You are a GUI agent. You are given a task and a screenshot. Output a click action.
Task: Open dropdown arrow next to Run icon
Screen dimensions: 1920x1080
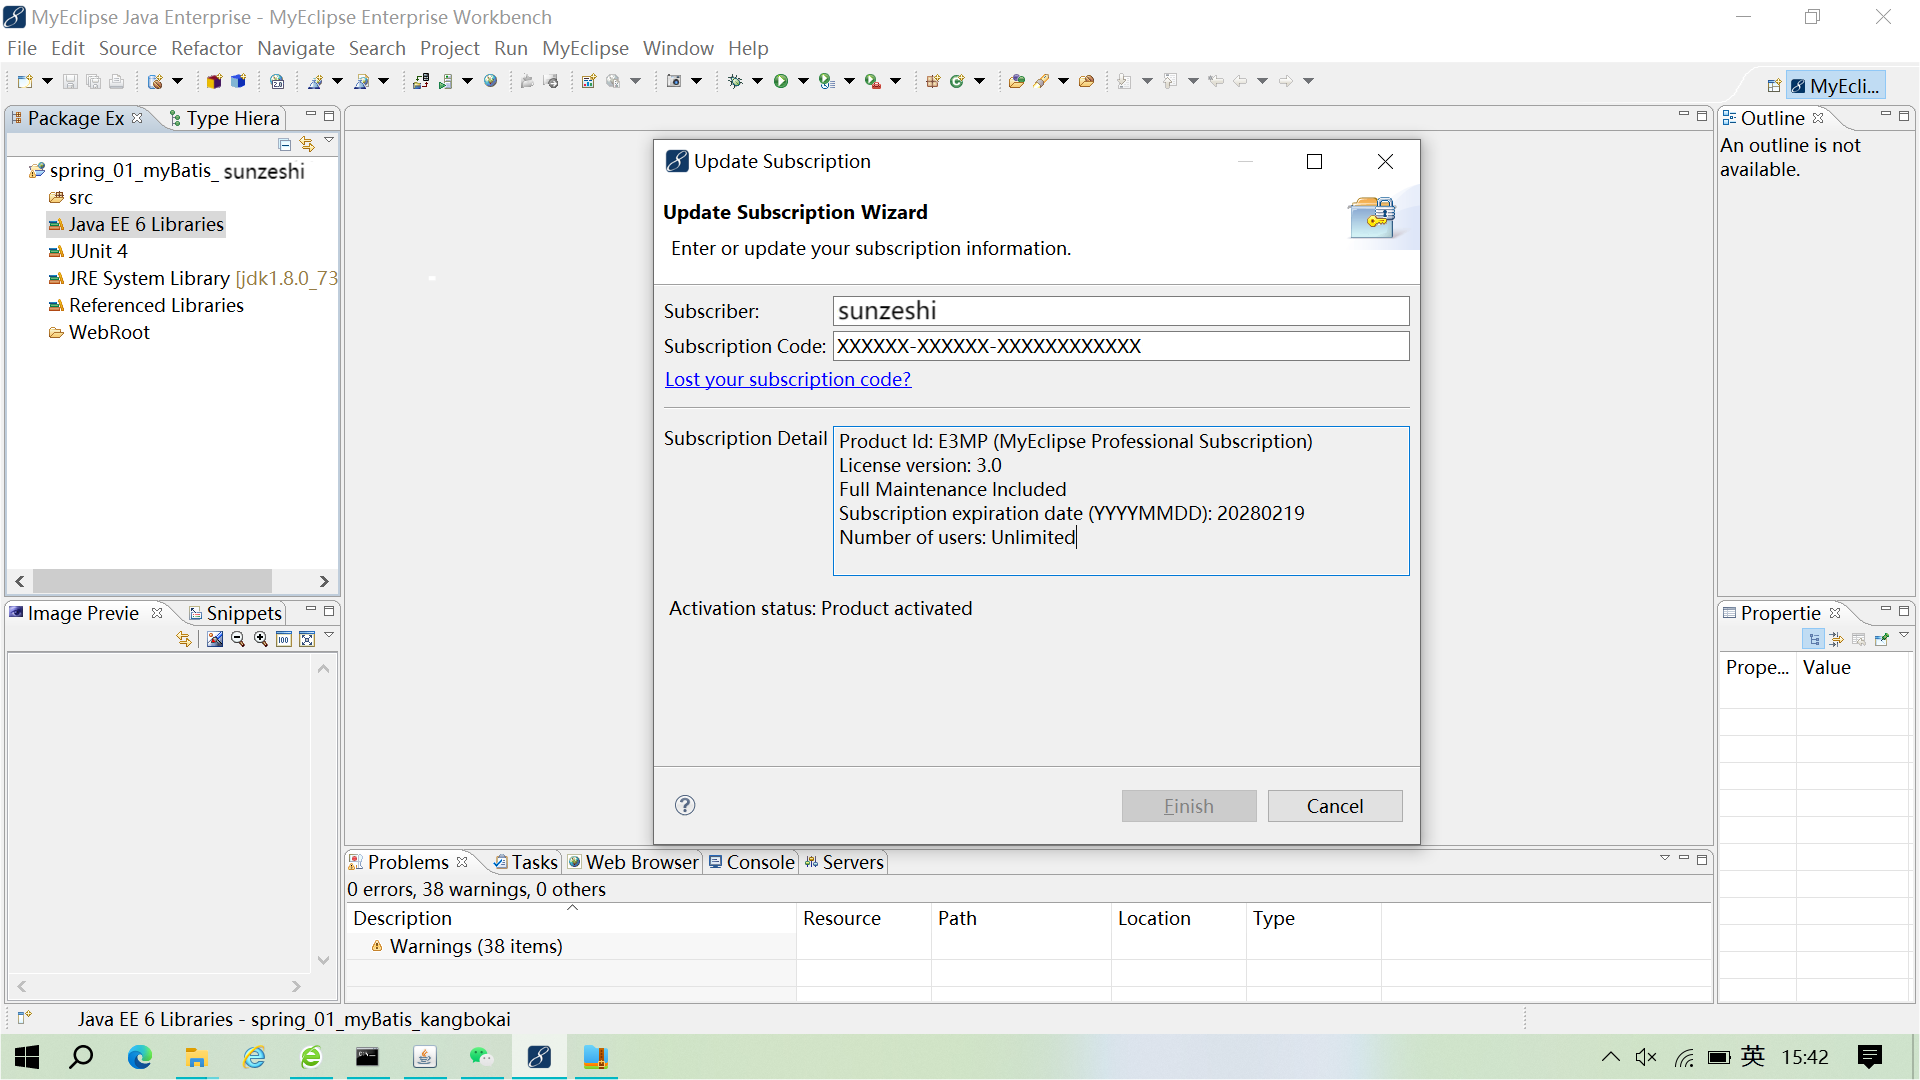pos(803,81)
